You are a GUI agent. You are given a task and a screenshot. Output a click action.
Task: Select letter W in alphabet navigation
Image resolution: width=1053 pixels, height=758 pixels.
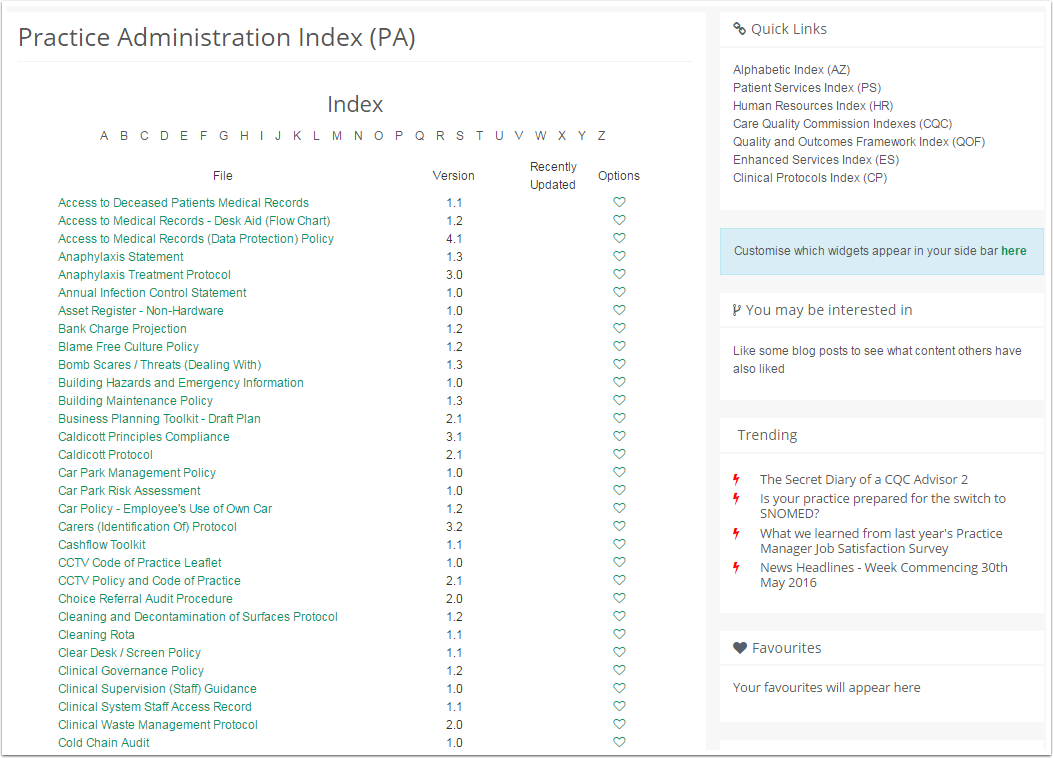(540, 136)
